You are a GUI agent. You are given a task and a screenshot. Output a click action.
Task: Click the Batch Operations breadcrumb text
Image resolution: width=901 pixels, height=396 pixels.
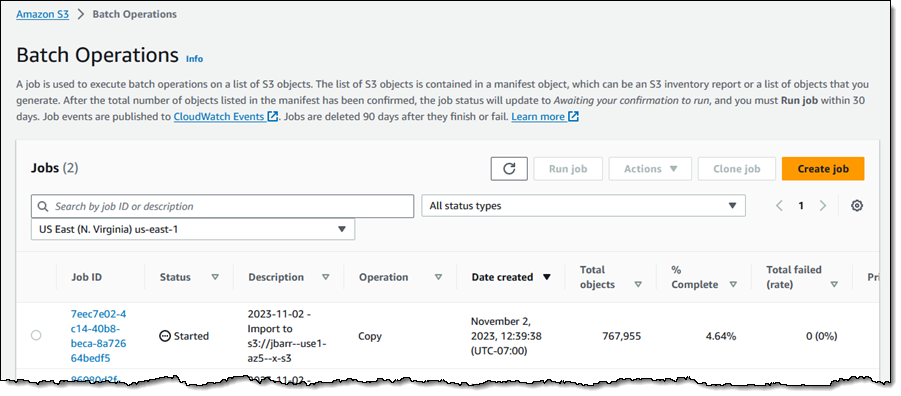(134, 14)
